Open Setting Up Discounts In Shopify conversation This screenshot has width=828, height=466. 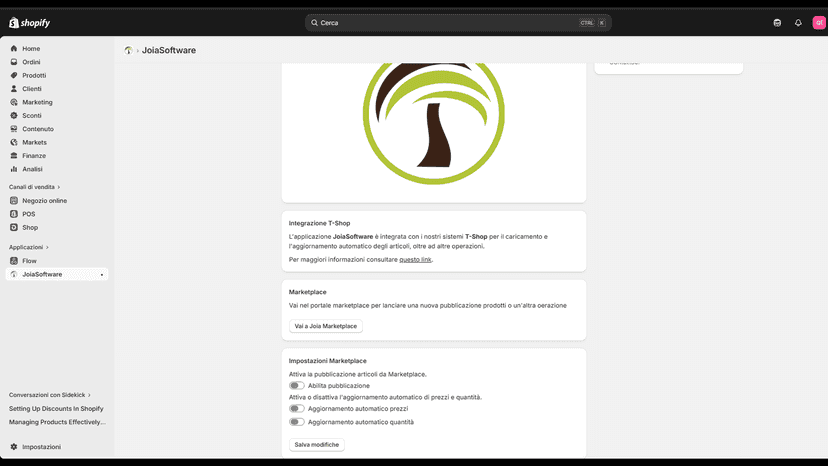click(57, 408)
